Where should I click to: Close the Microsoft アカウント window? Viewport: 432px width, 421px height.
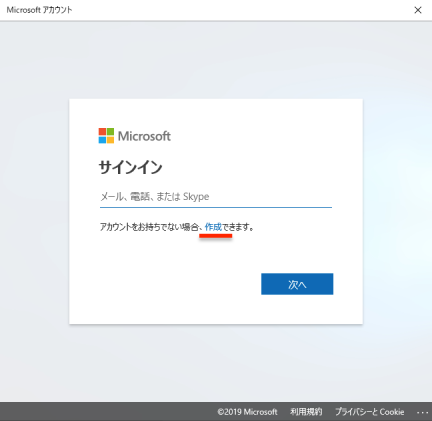tap(418, 10)
